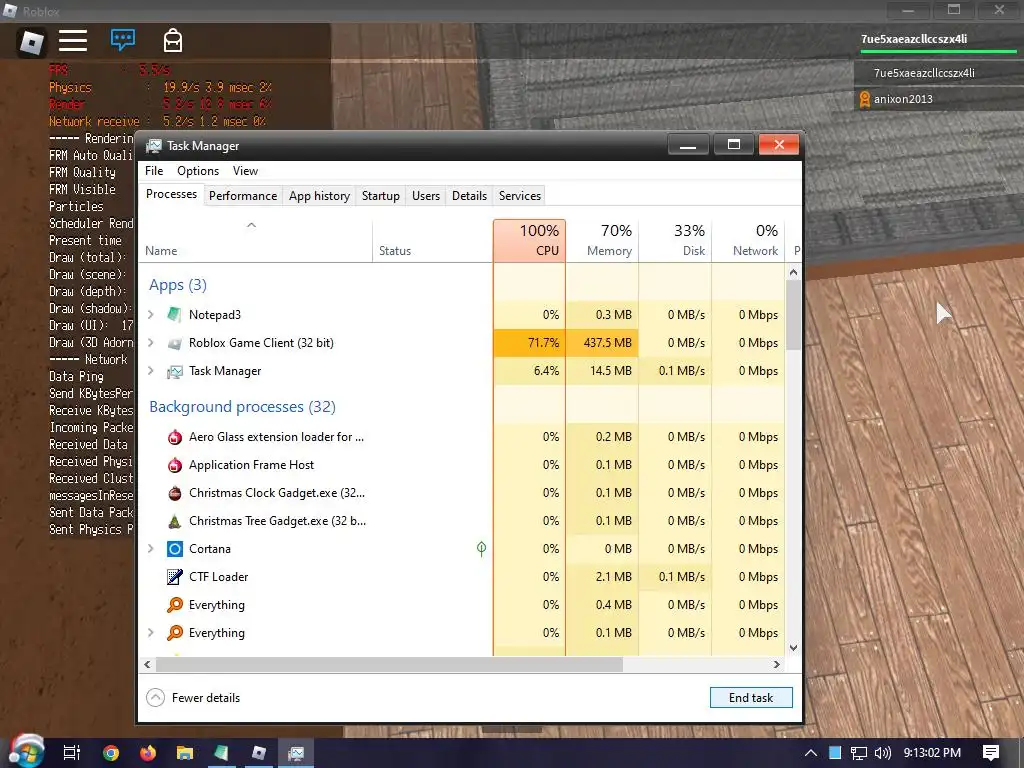Click the Background processes (32) heading
This screenshot has height=768, width=1024.
(242, 407)
